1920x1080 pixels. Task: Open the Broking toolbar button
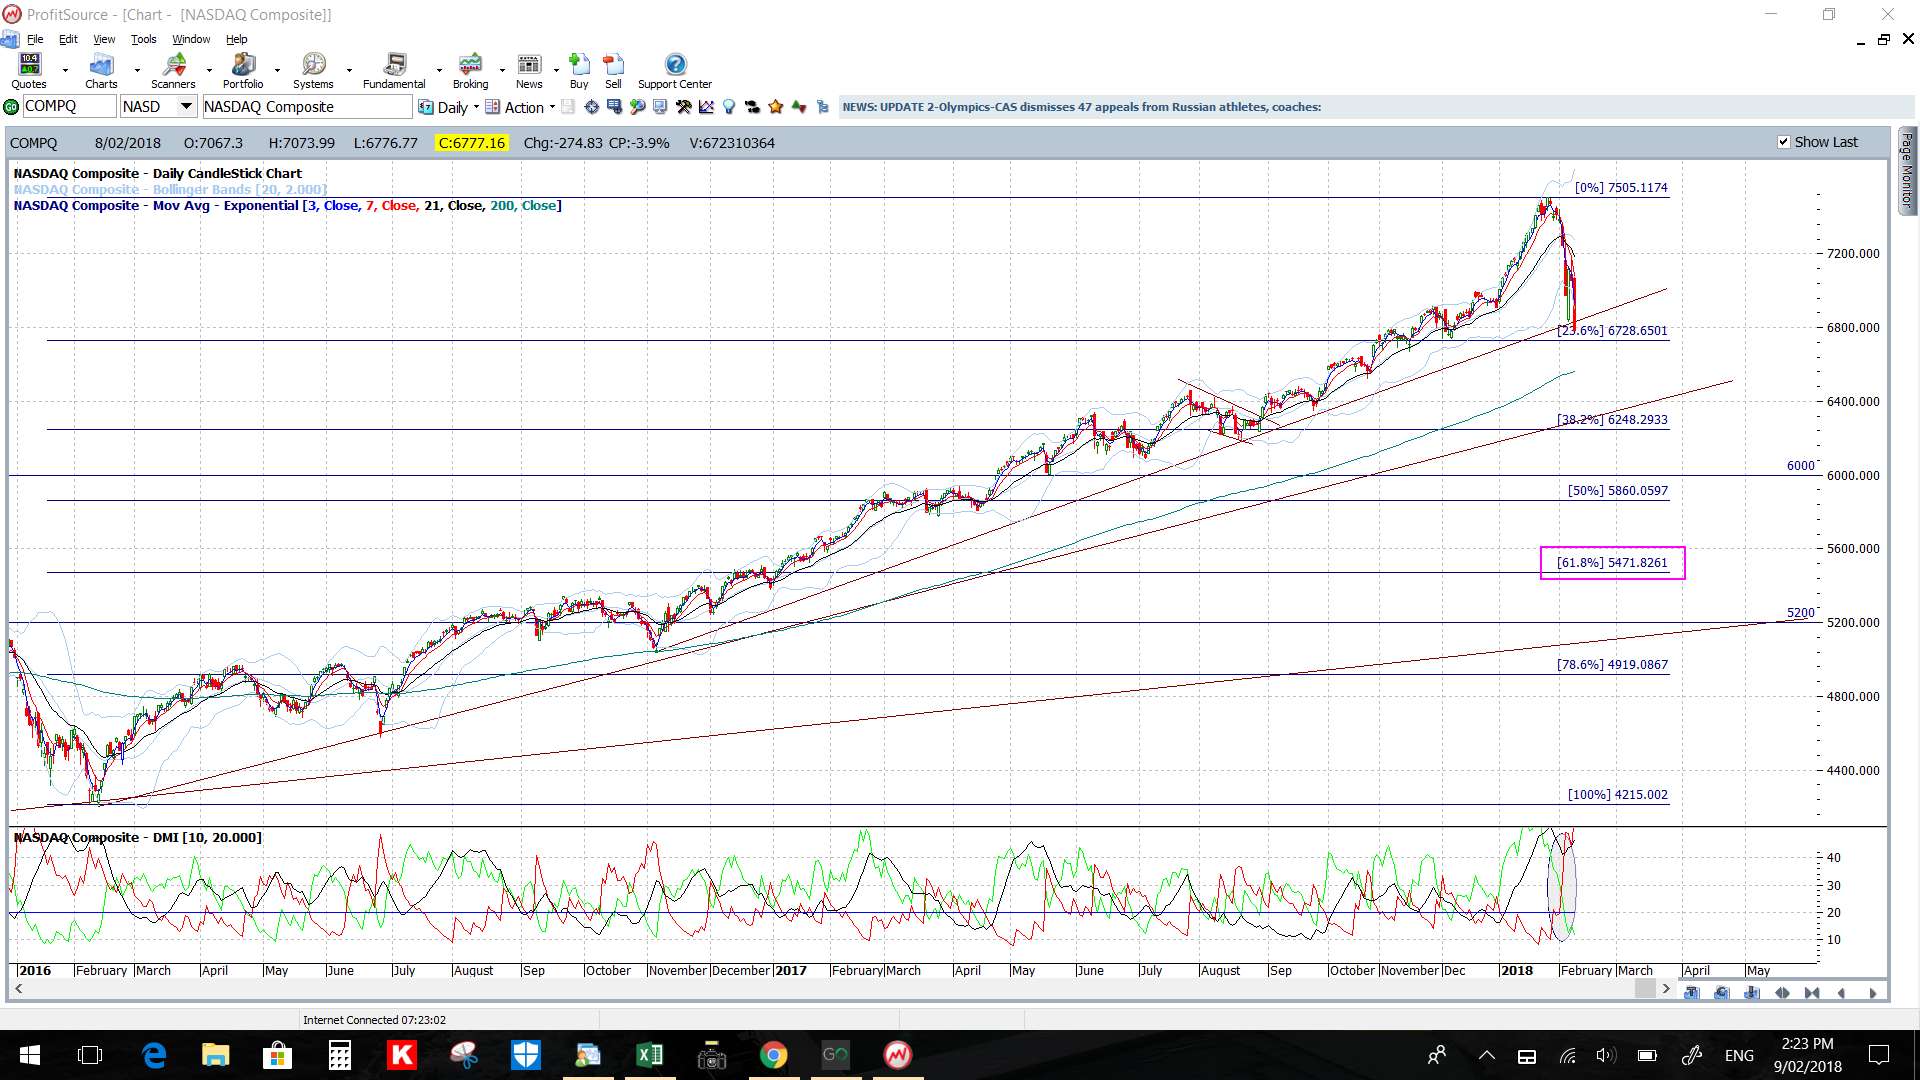coord(470,71)
